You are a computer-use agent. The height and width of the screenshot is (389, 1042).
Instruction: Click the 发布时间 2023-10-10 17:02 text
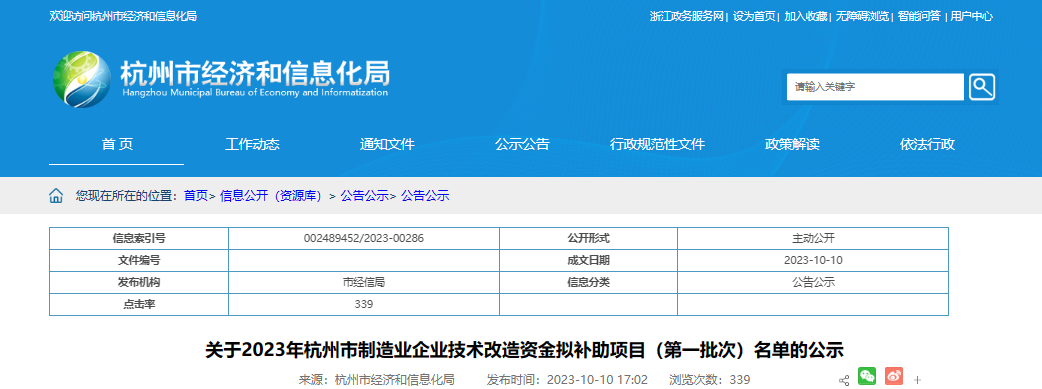point(567,380)
